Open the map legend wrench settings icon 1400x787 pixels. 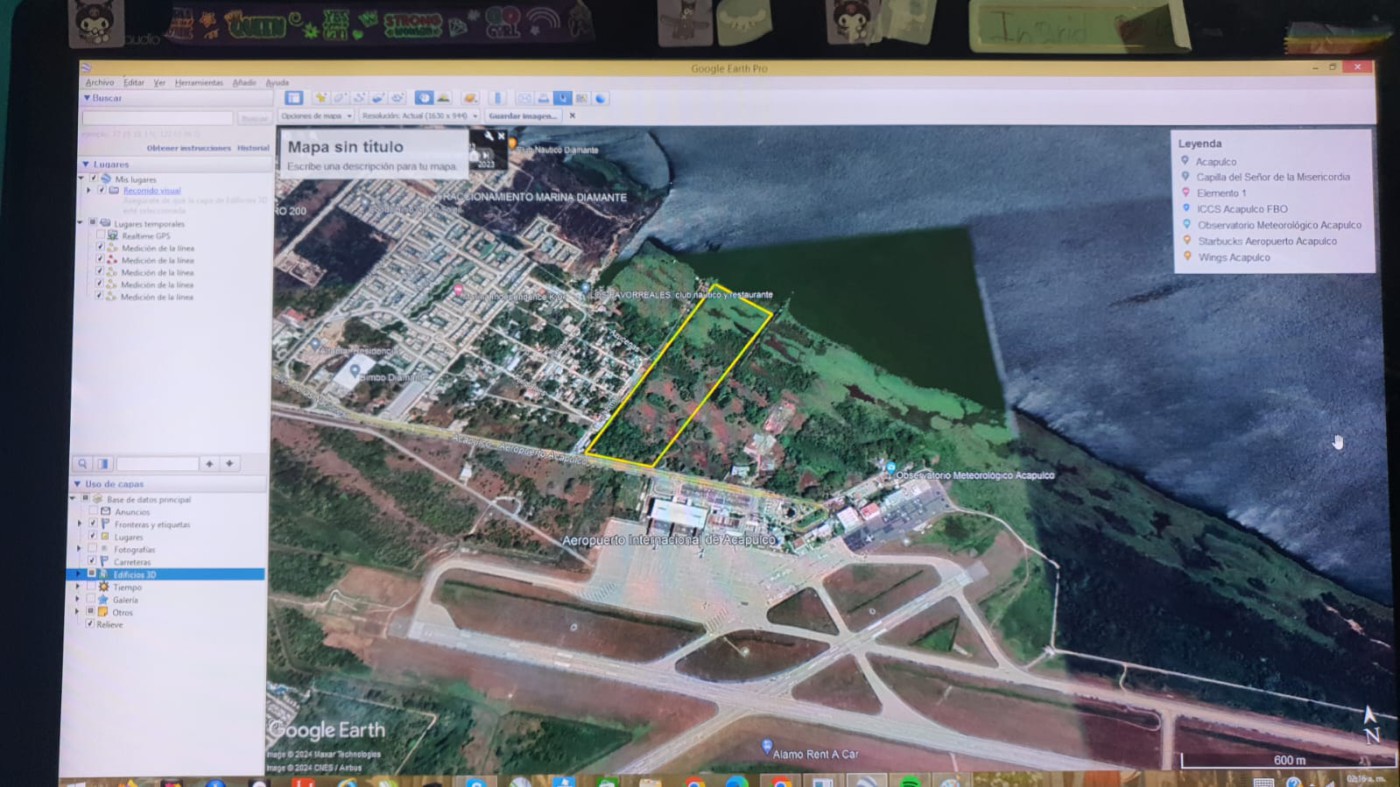point(488,136)
